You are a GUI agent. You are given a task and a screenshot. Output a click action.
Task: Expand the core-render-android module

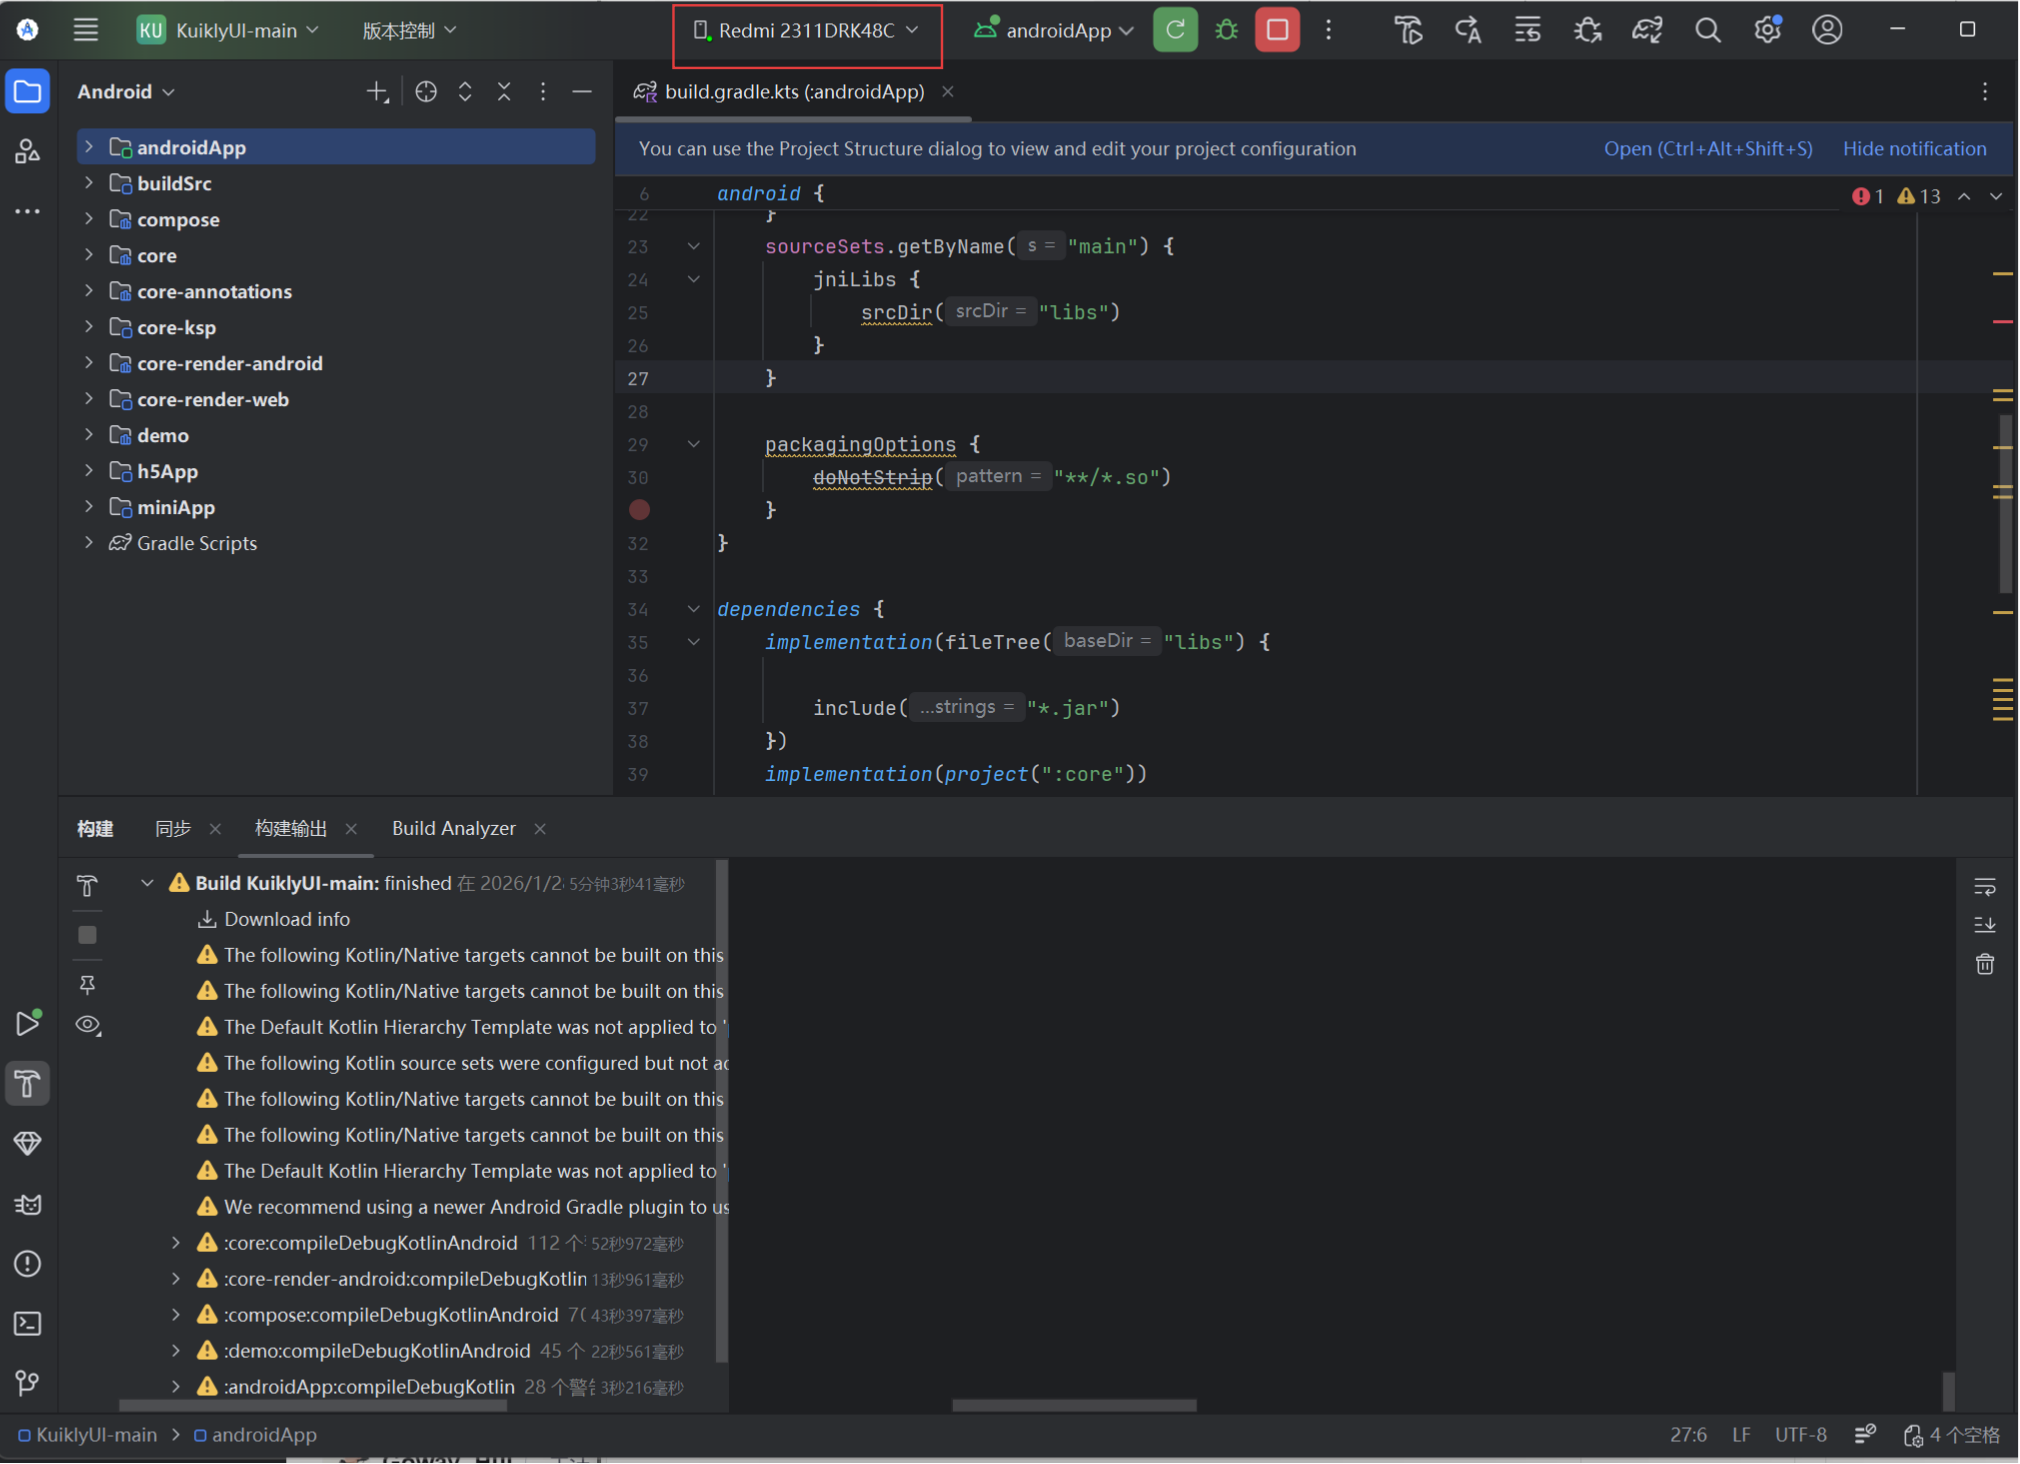89,363
